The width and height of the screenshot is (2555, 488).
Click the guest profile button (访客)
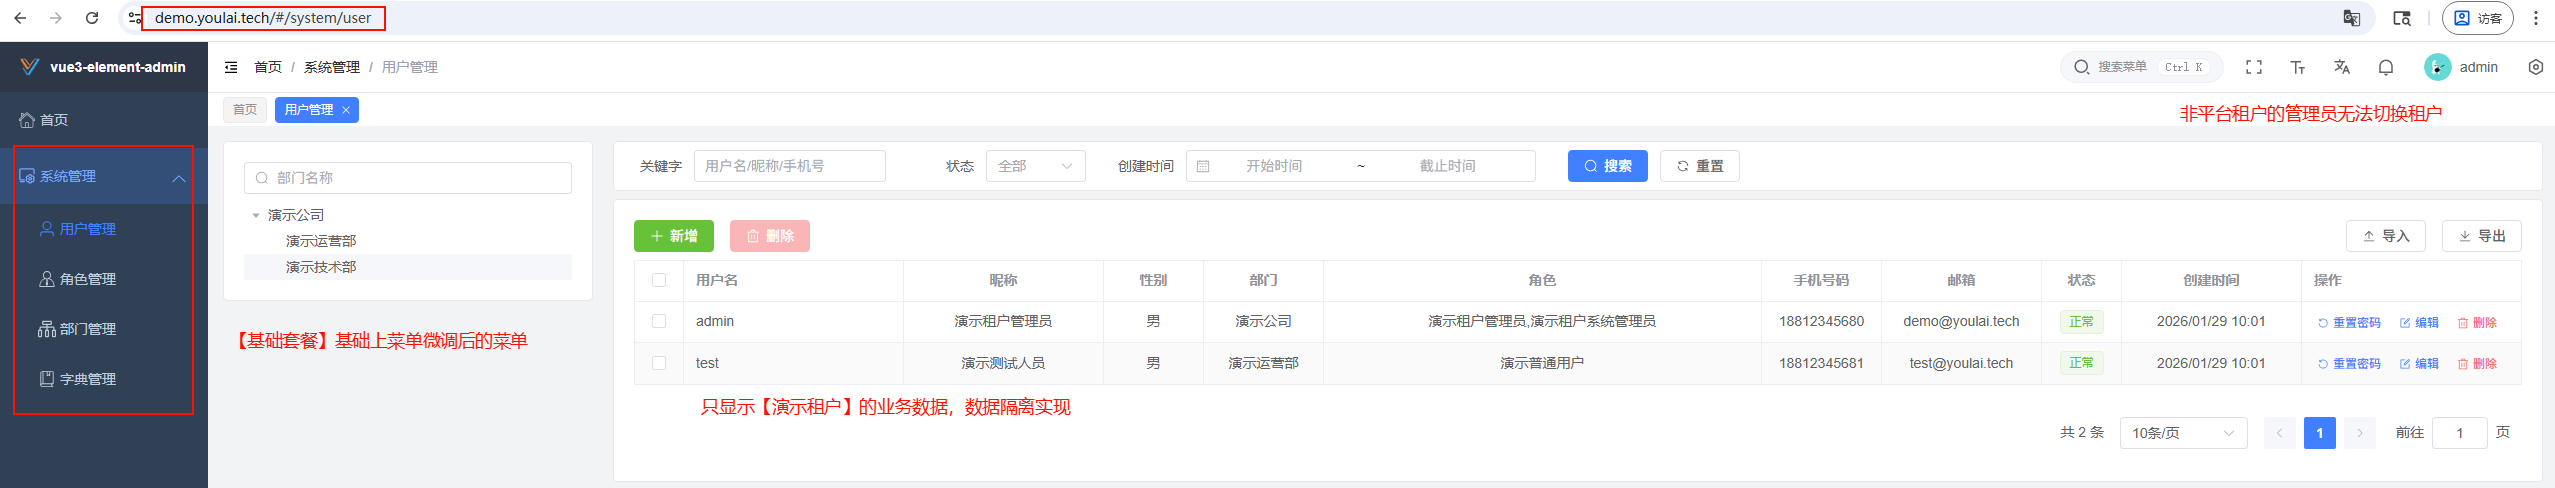(x=2477, y=18)
